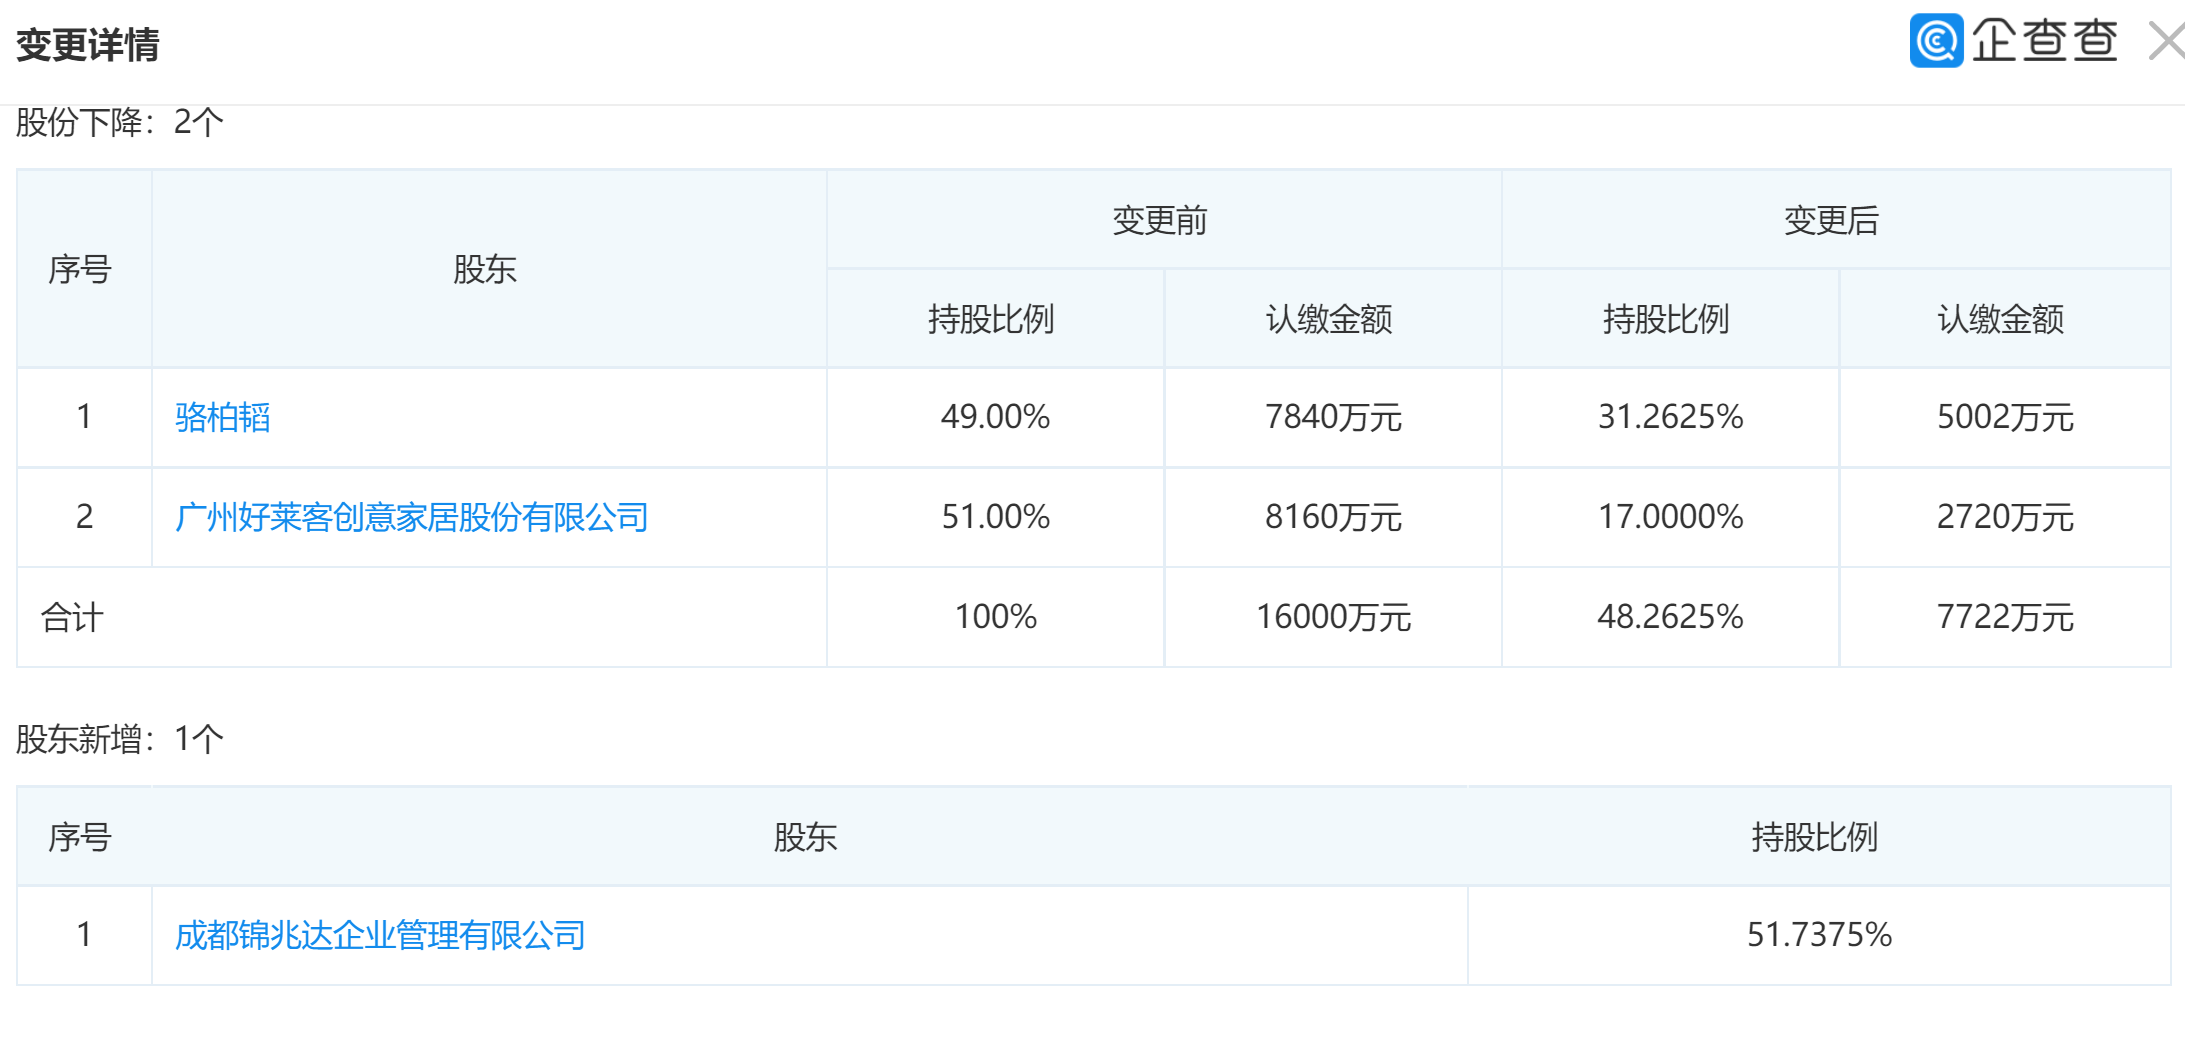Click the 51.00% shareholding cell
Image resolution: width=2185 pixels, height=1038 pixels.
995,517
